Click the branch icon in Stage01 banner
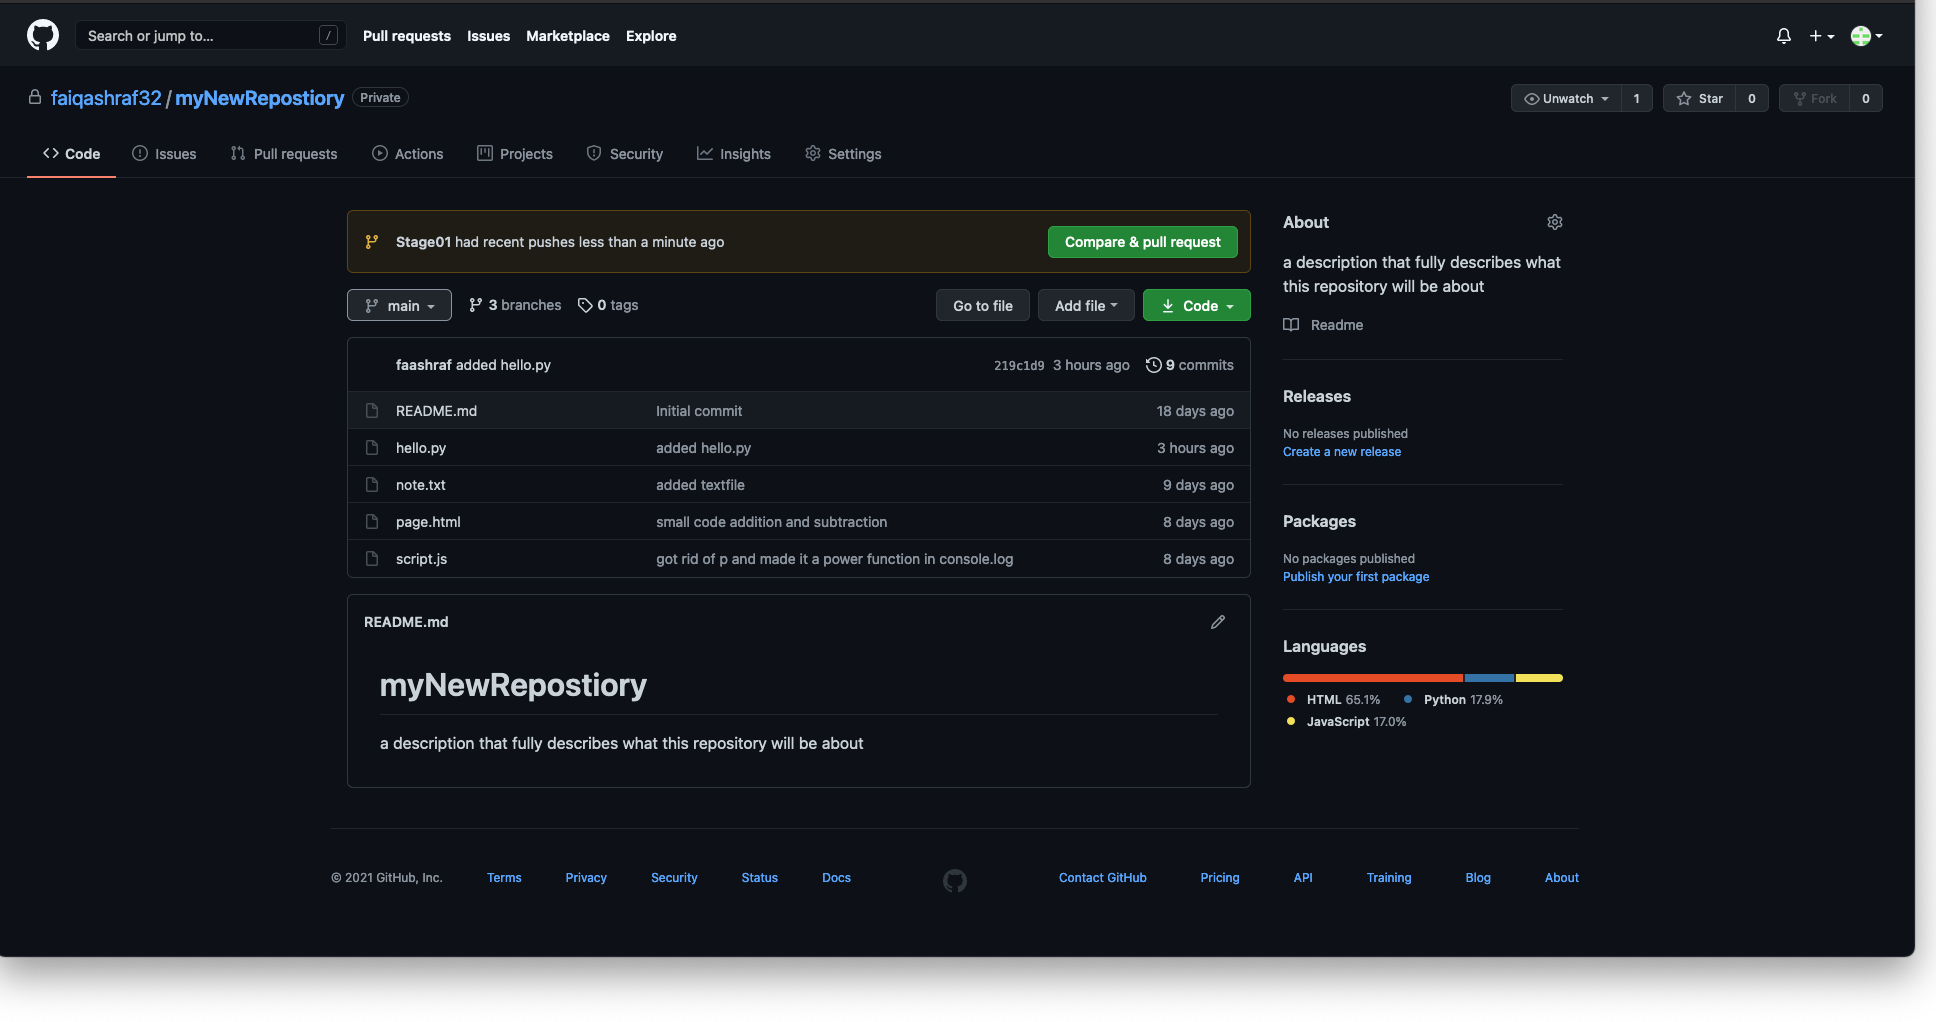This screenshot has height=1022, width=1936. pos(372,242)
